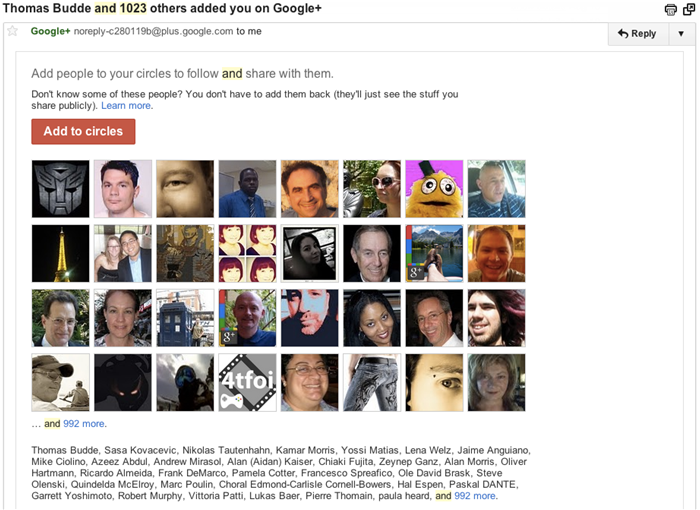
Task: Select the four cartoon faces thumbnail
Action: click(x=247, y=253)
